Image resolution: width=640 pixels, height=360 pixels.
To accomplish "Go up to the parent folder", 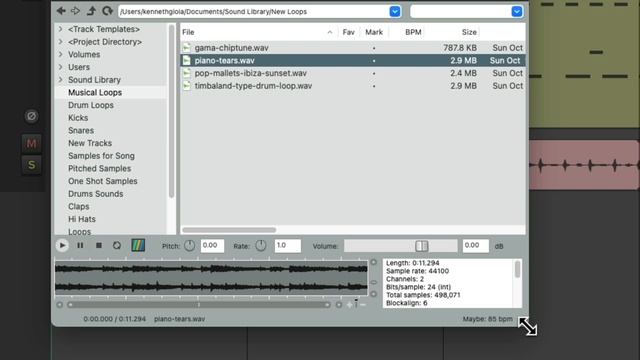I will click(91, 11).
